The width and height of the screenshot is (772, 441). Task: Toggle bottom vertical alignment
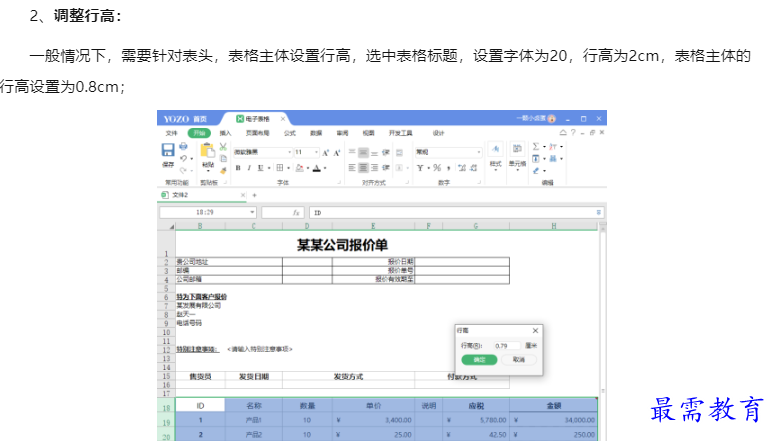(375, 153)
